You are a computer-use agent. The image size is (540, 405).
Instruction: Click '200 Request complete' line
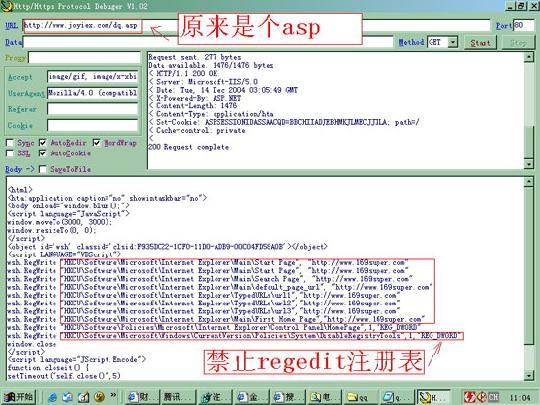pos(189,147)
